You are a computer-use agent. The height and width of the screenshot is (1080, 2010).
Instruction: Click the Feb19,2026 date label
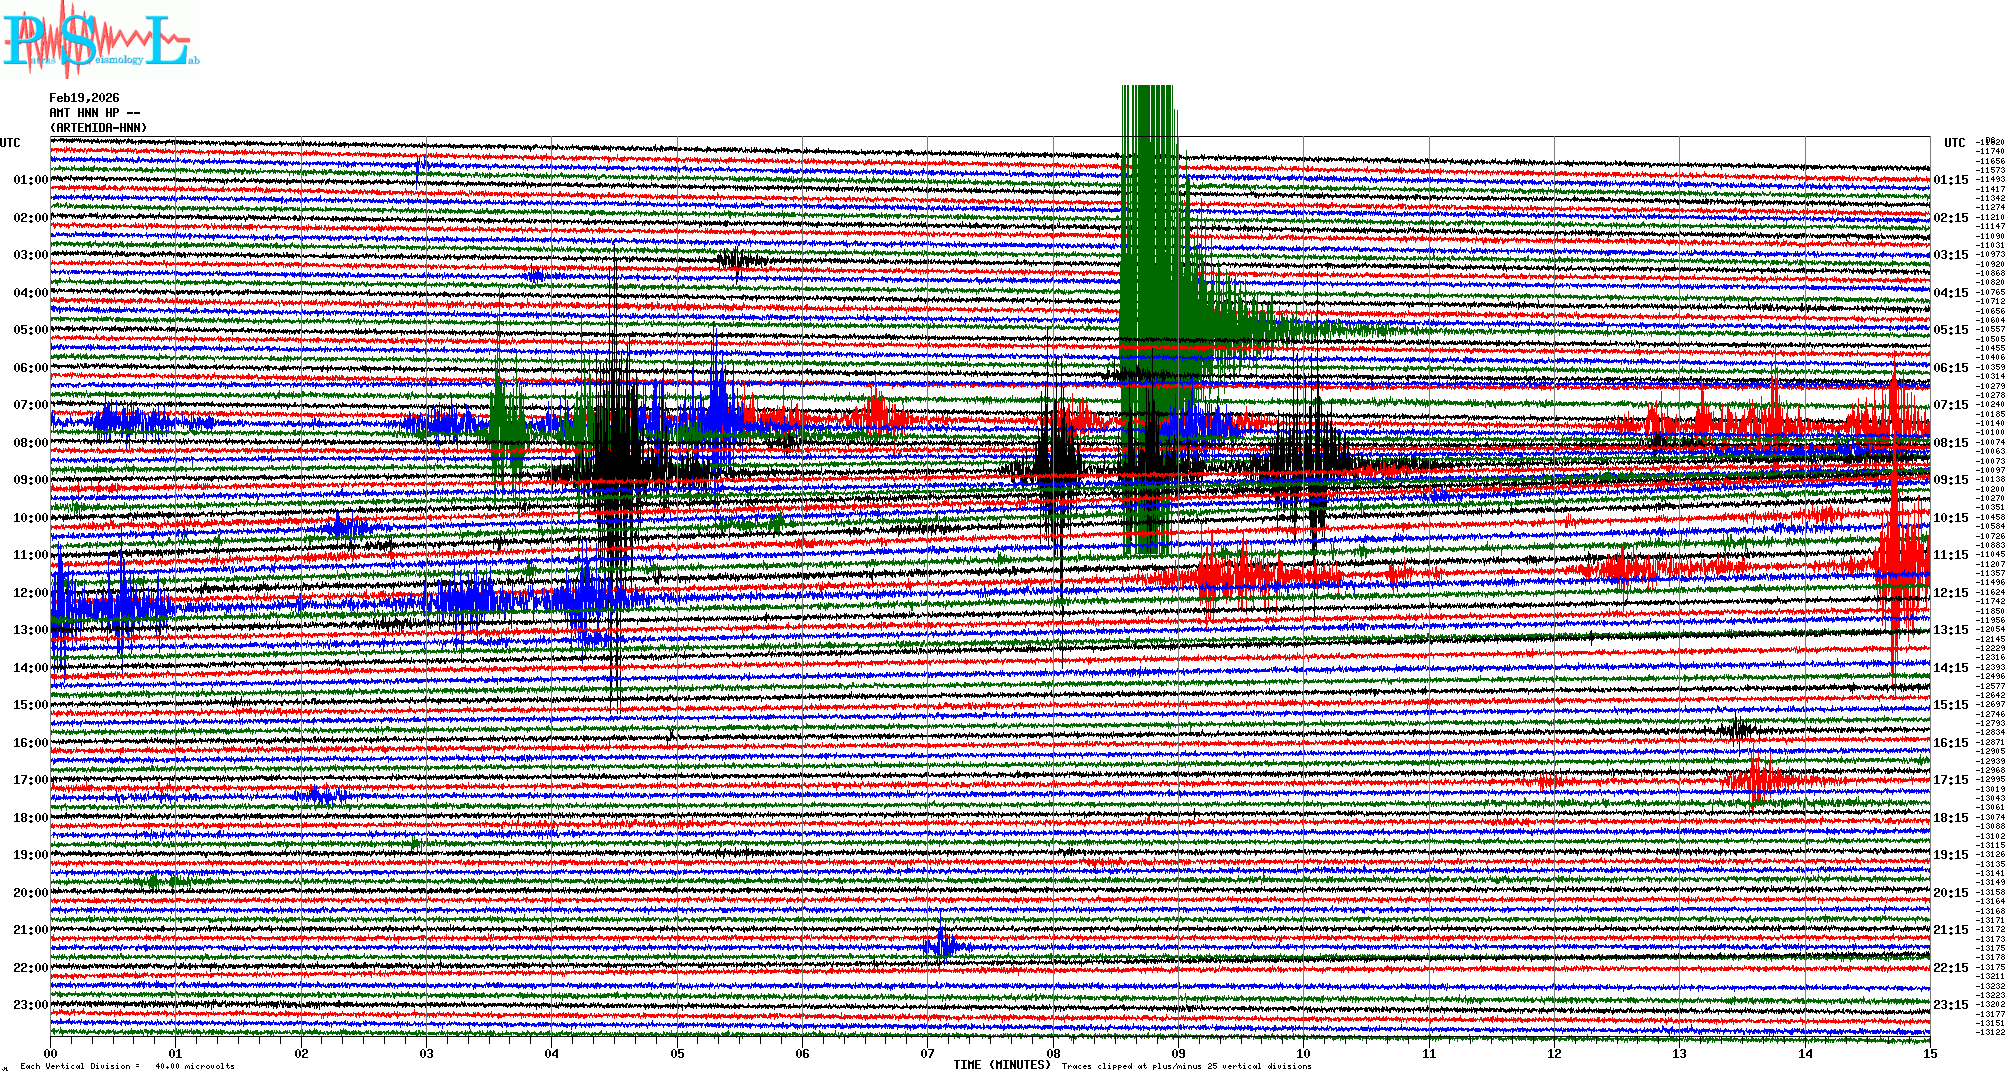(x=84, y=98)
